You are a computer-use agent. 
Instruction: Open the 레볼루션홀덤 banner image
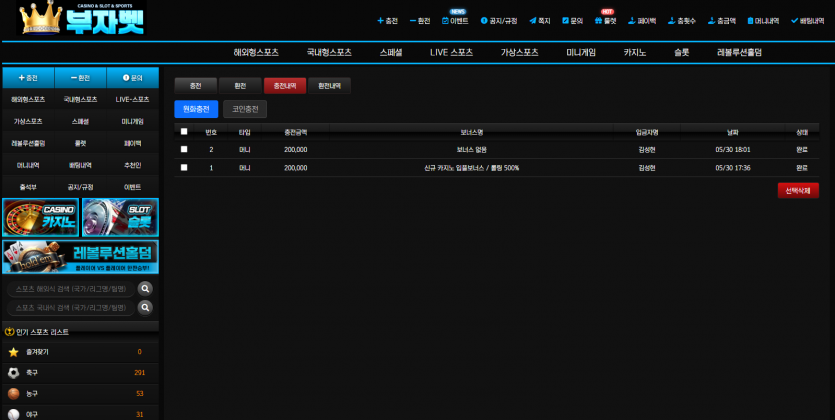pos(80,257)
